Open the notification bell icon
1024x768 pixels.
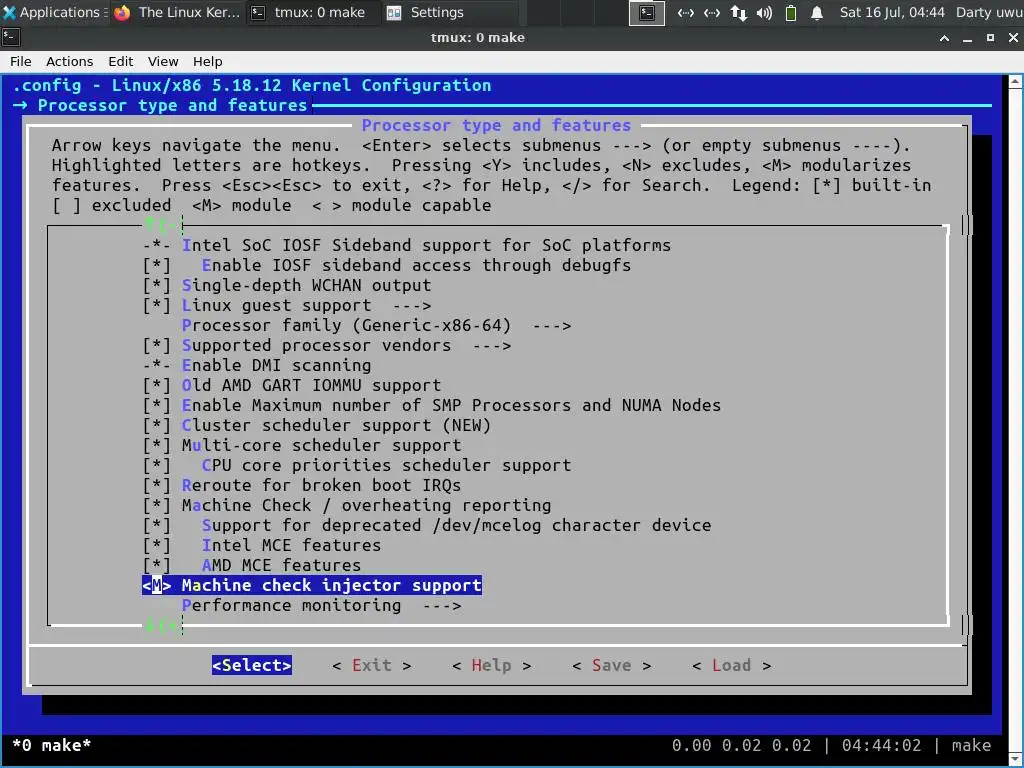click(x=816, y=12)
